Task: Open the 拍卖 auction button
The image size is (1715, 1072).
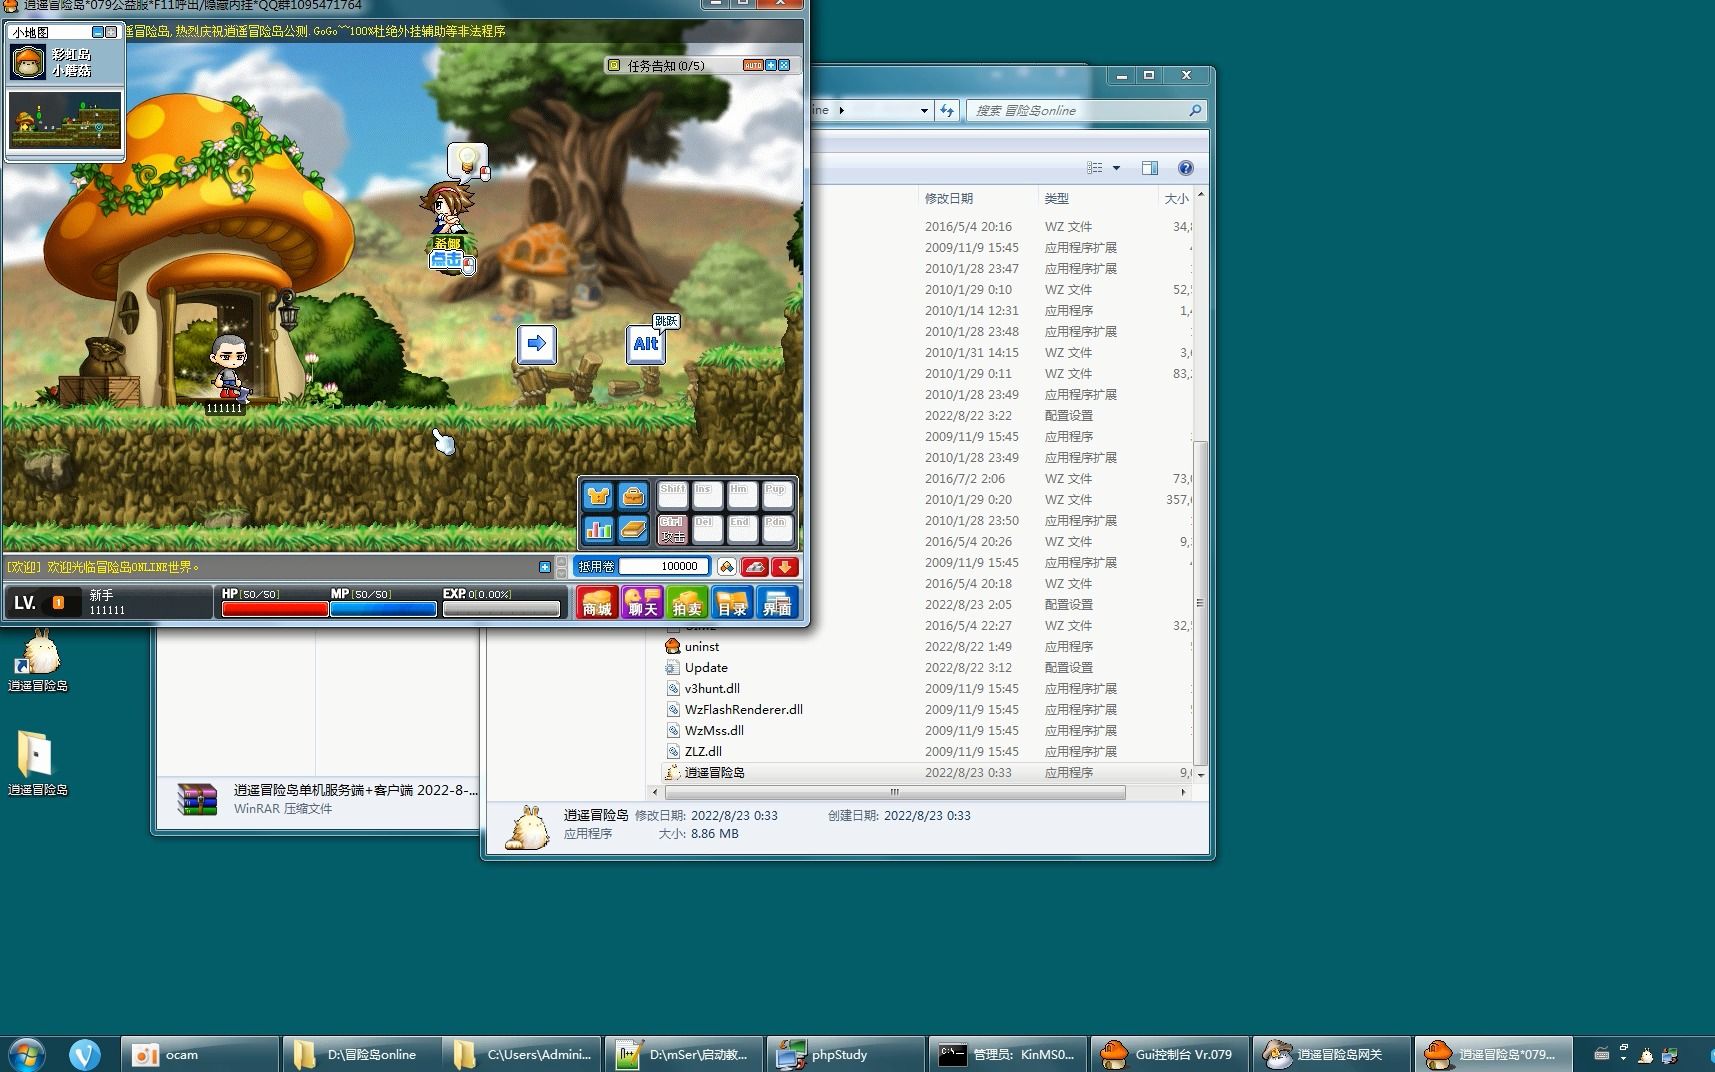Action: [x=687, y=603]
